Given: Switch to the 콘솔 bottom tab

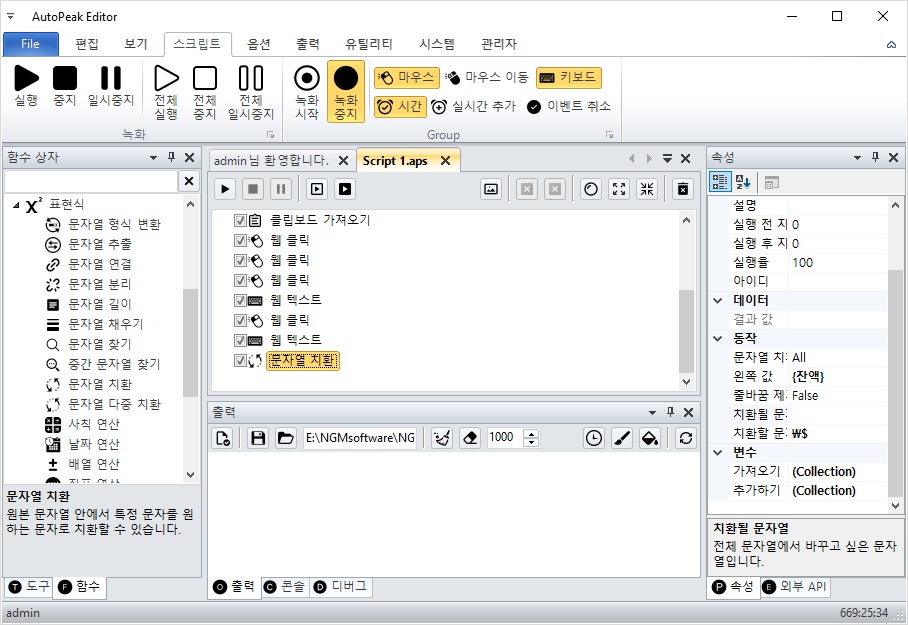Looking at the screenshot, I should (285, 587).
